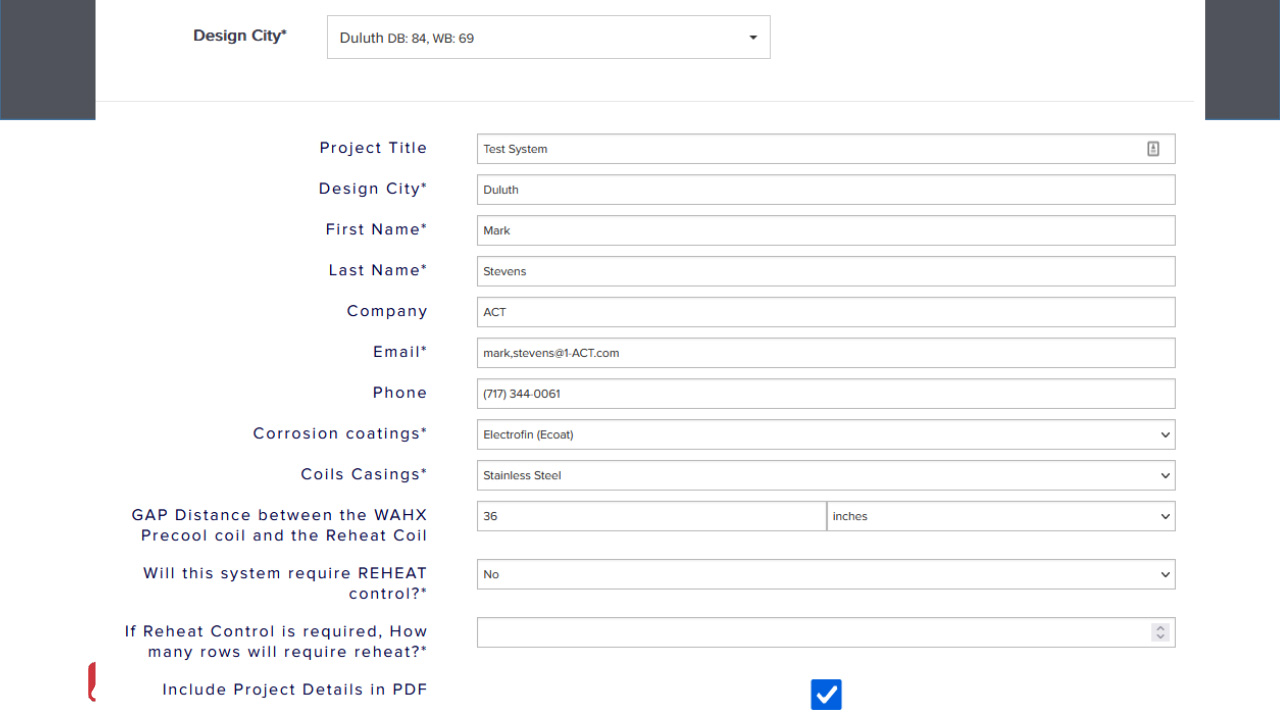Open the Coils Casings dropdown
1280x720 pixels.
coord(826,475)
